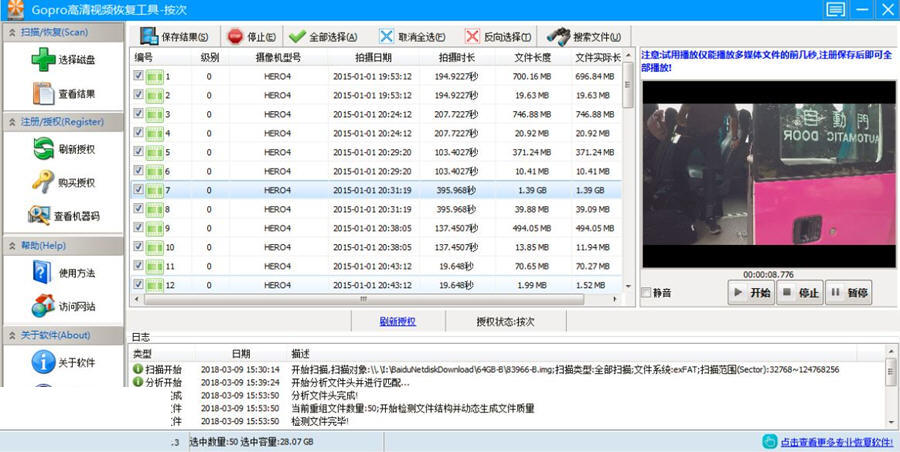Uncheck checkbox for file 2
The image size is (900, 452).
coord(138,94)
